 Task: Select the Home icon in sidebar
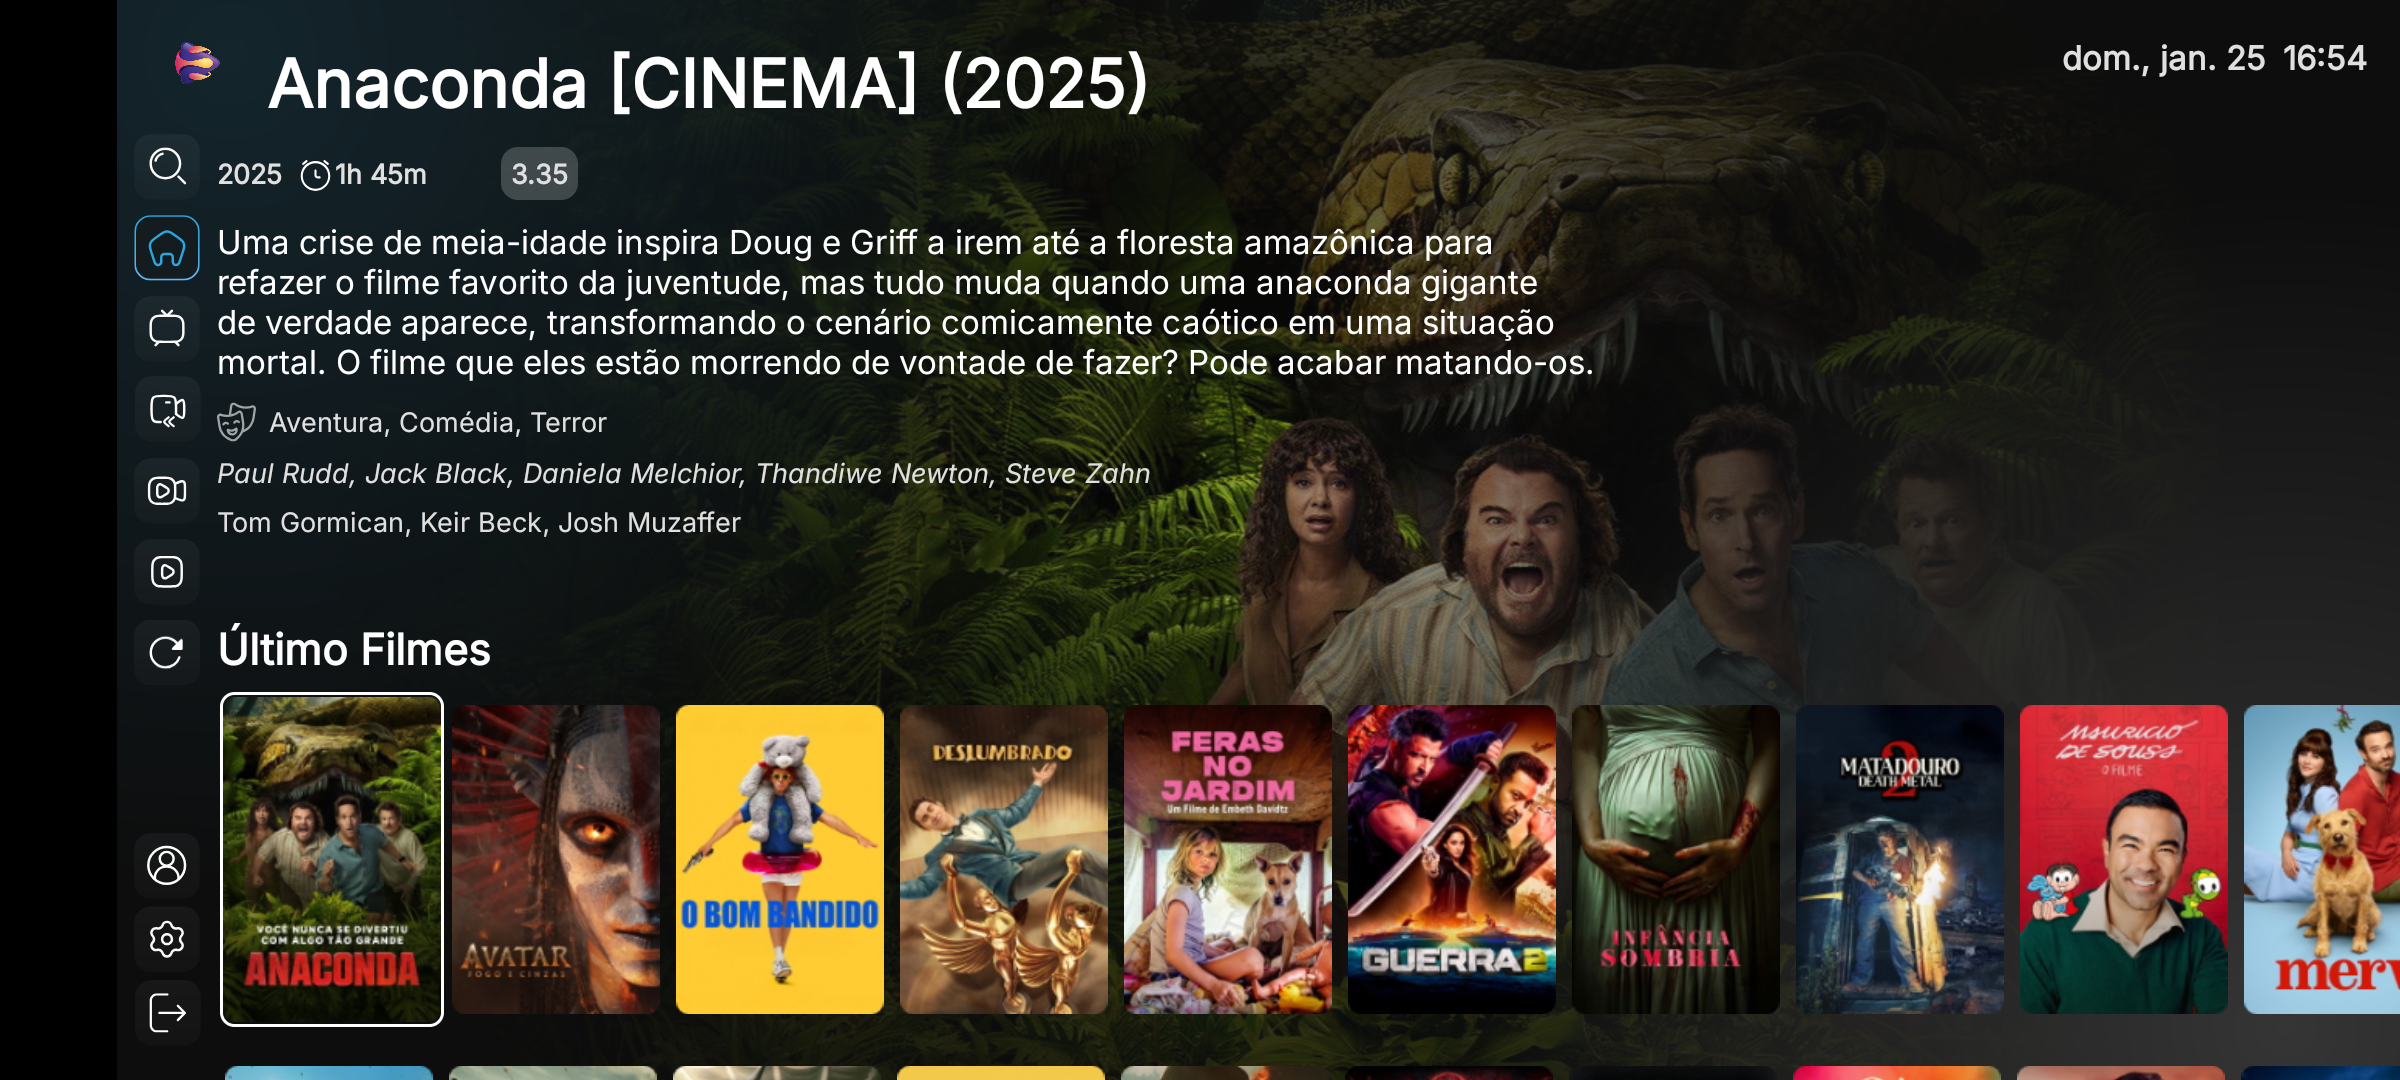(167, 248)
